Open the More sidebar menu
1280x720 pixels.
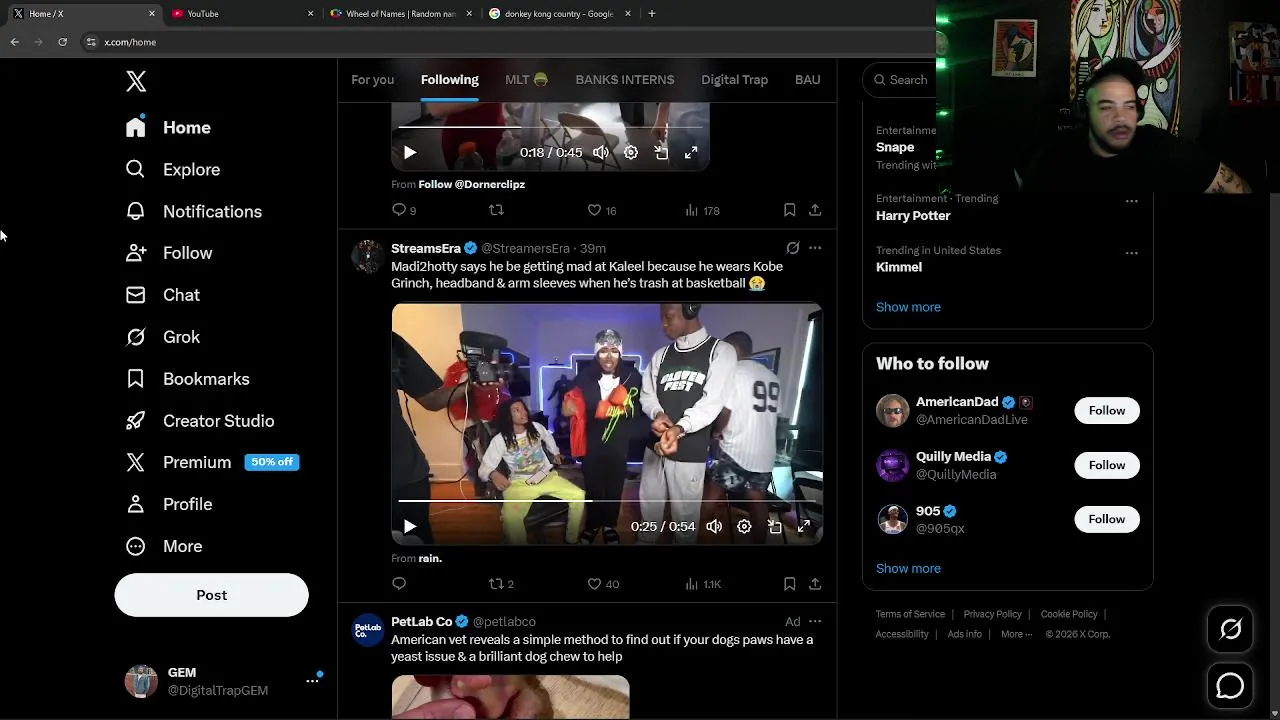164,546
